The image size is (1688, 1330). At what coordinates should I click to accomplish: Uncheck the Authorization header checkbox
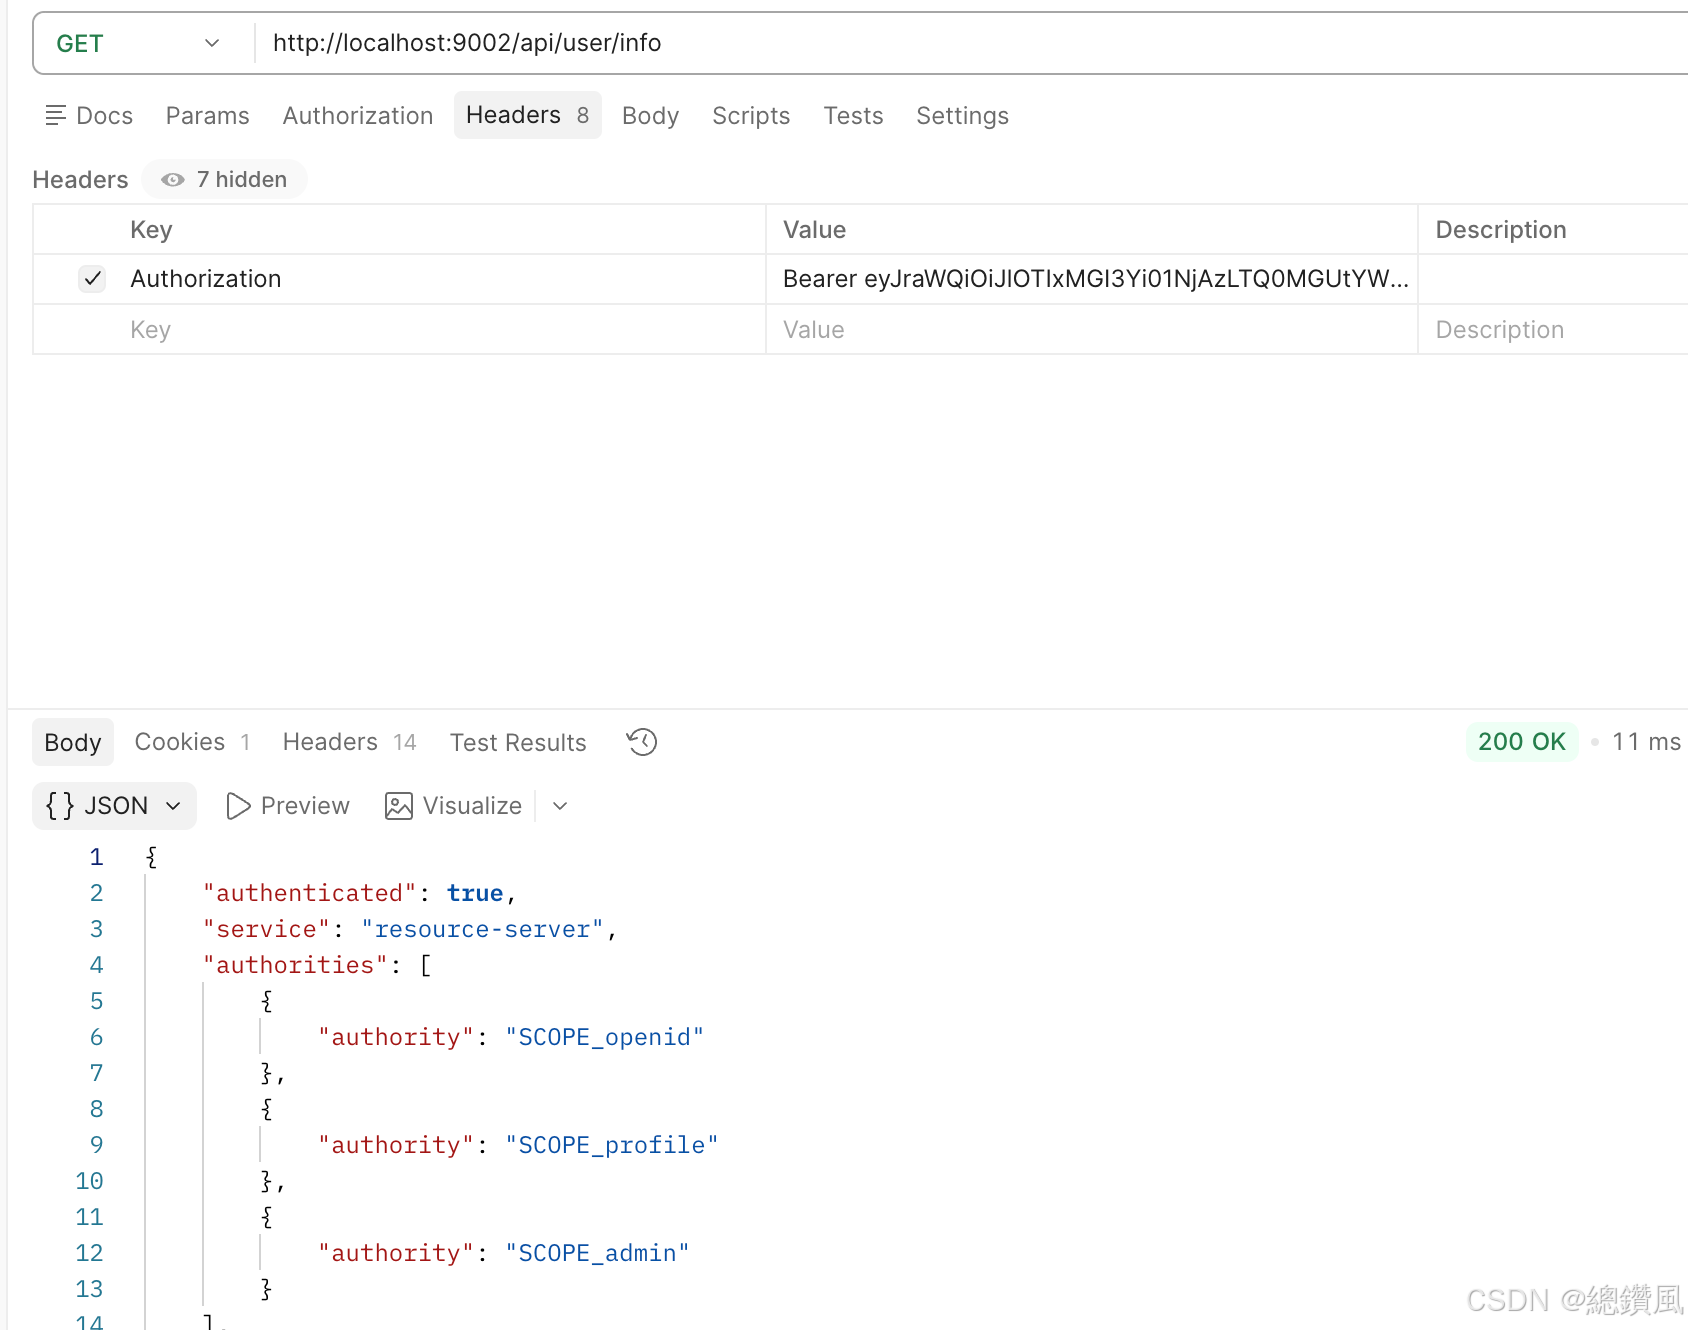[92, 278]
